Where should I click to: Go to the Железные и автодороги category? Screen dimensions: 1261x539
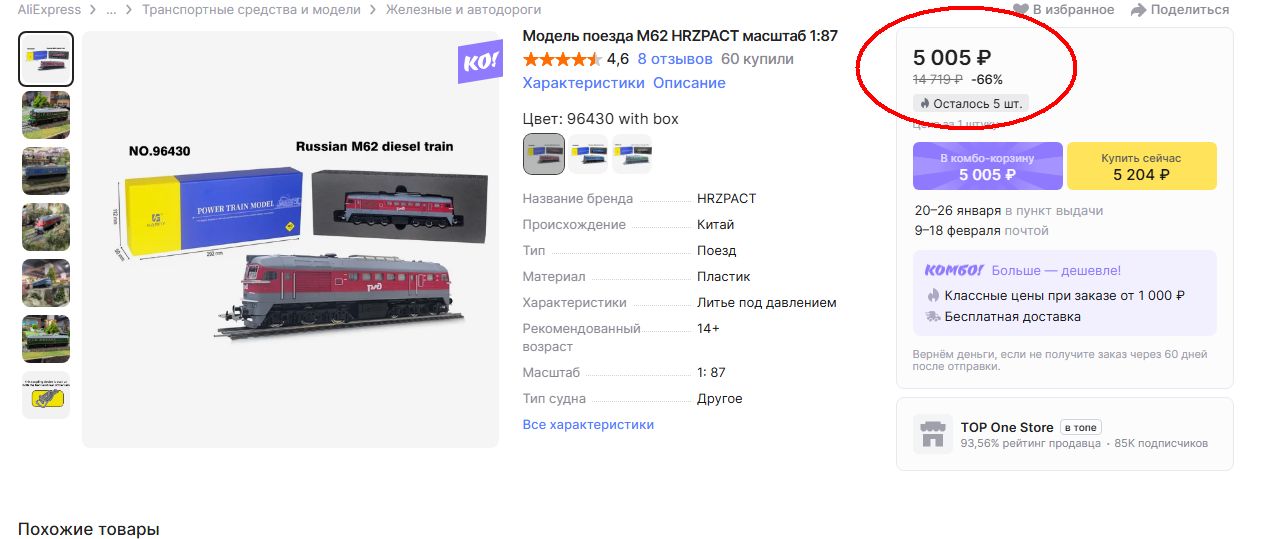(464, 10)
